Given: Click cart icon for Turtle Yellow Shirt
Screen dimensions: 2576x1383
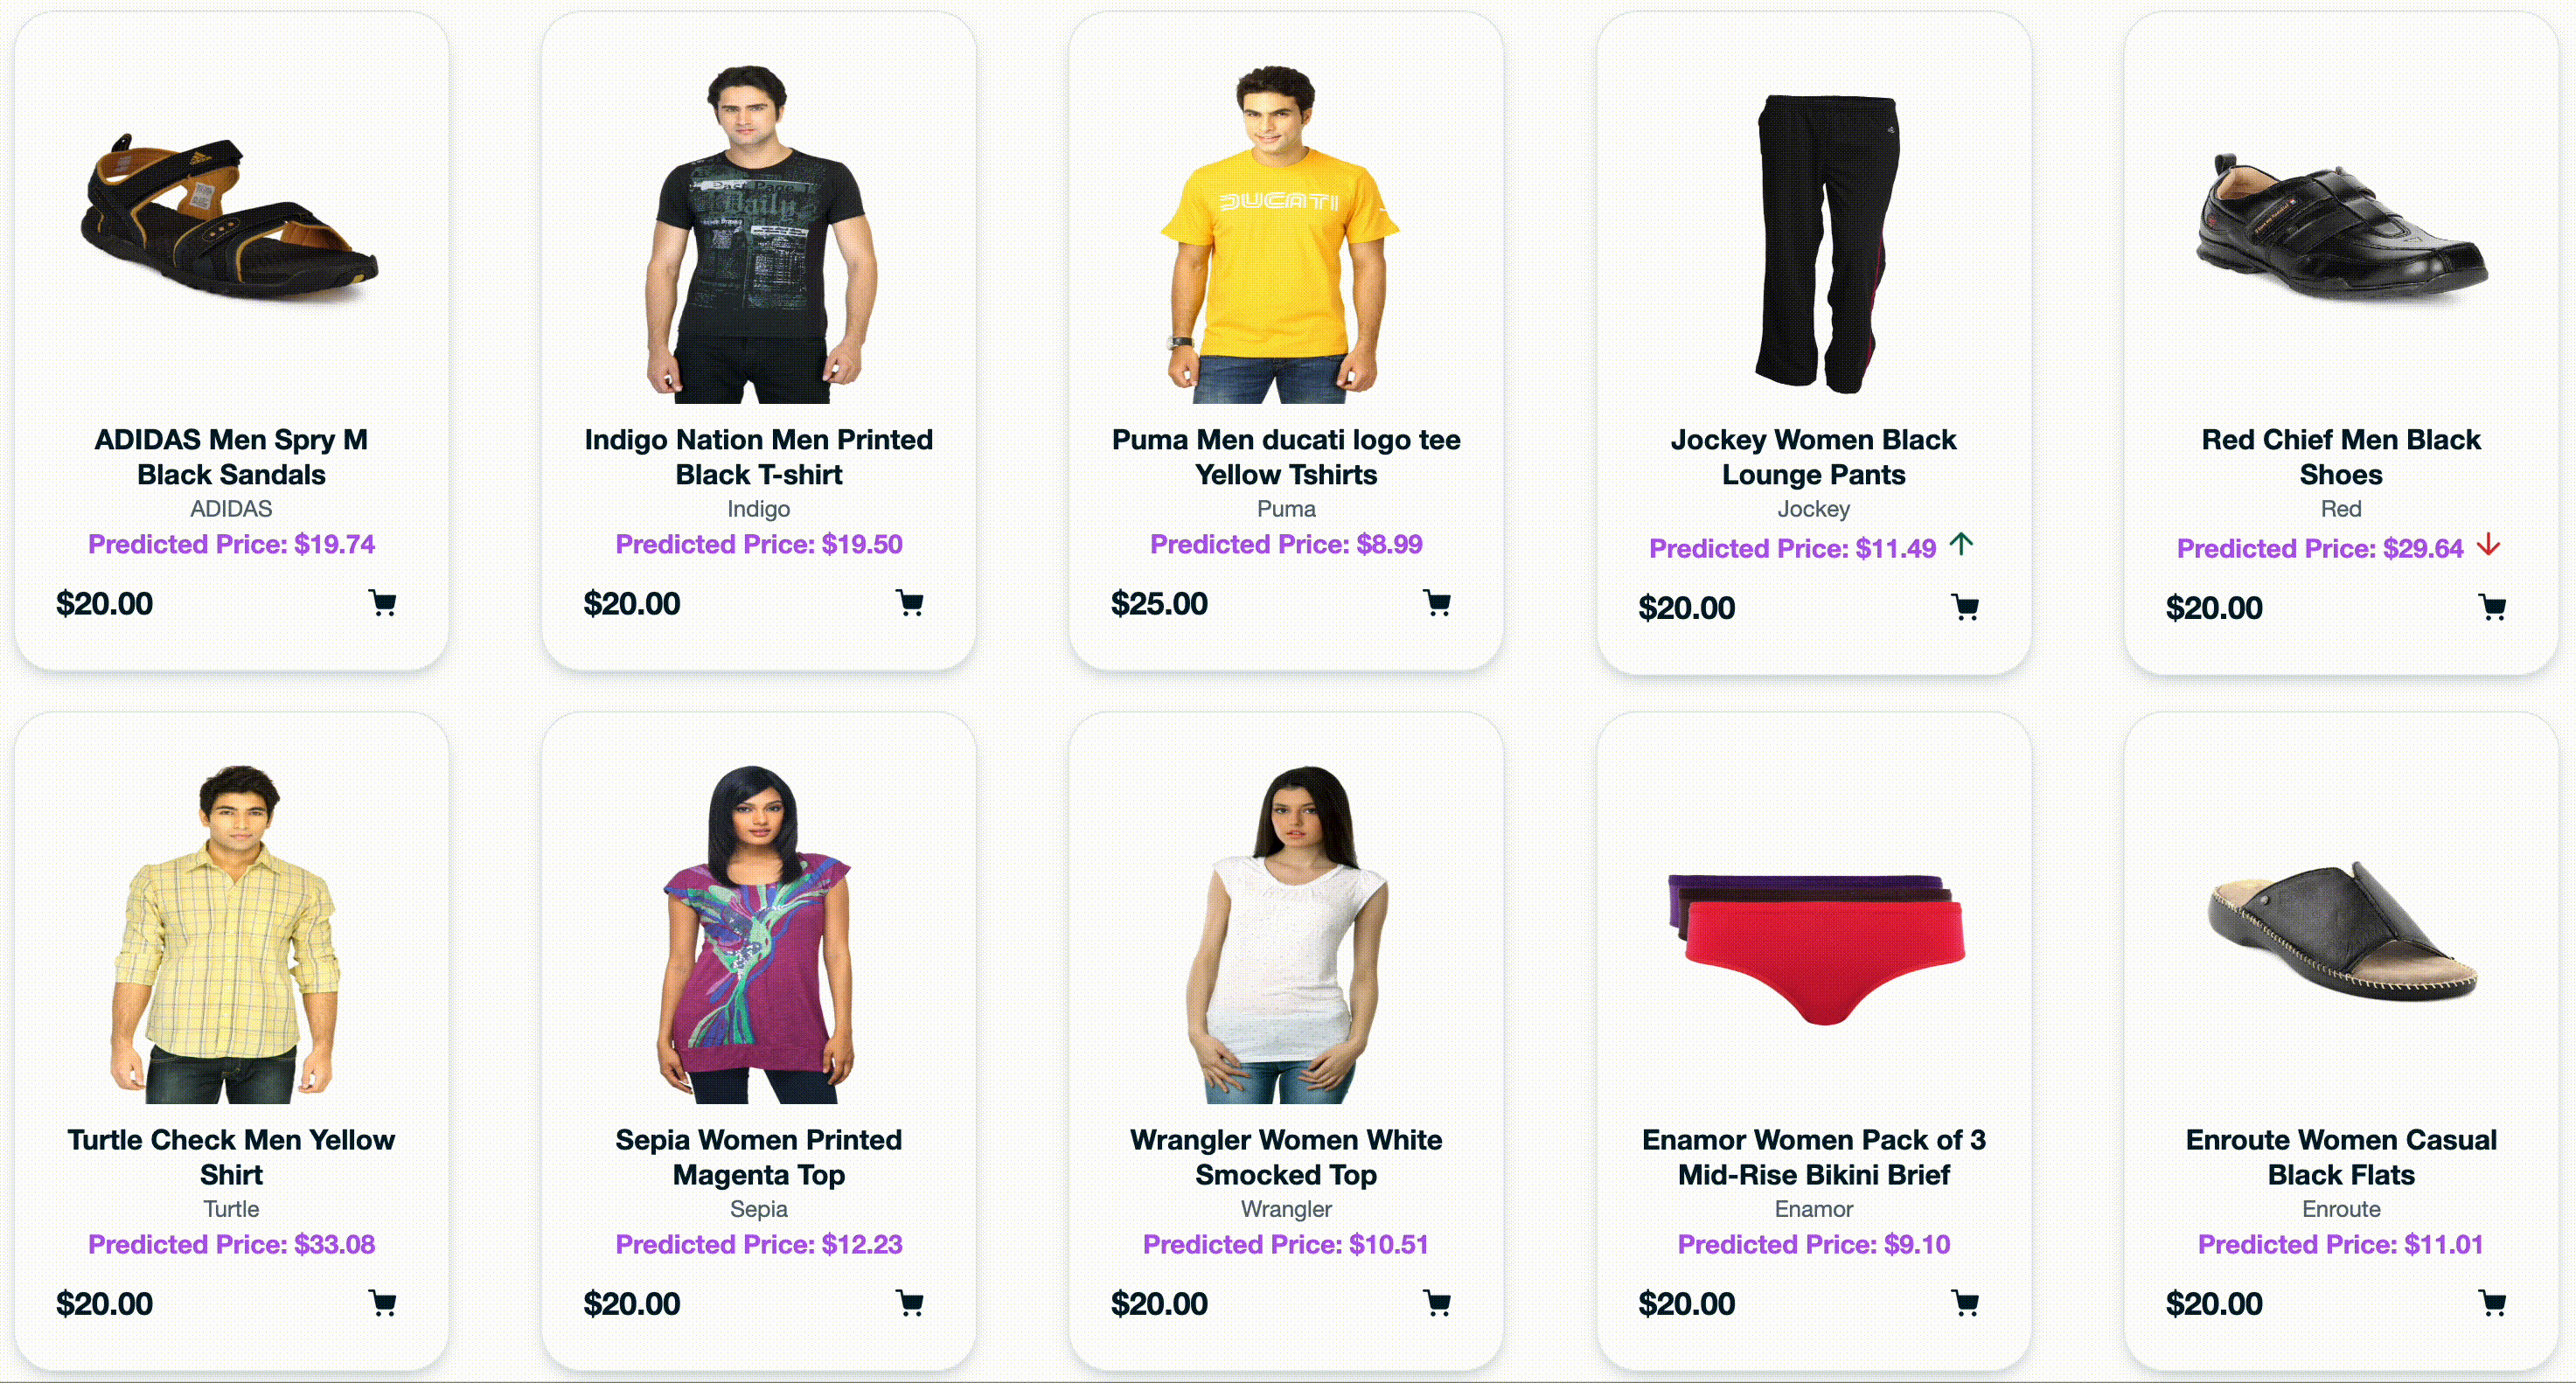Looking at the screenshot, I should tap(382, 1303).
